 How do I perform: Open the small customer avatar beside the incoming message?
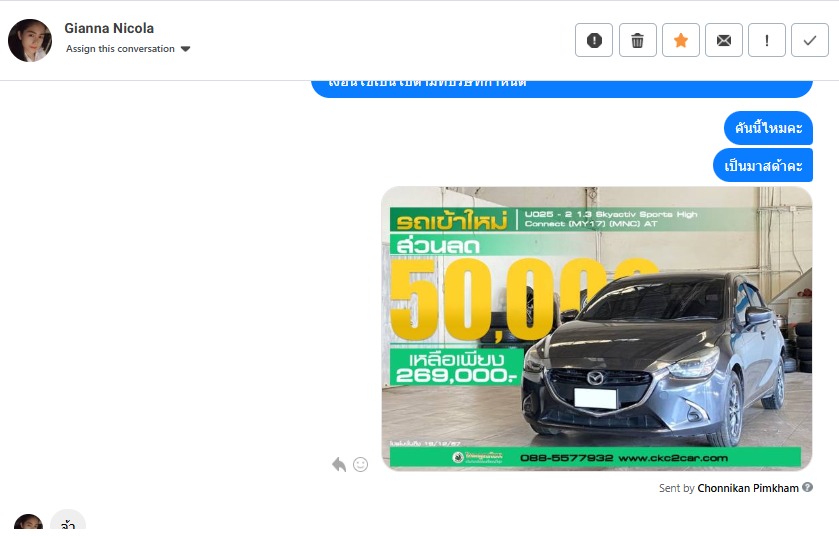(x=28, y=524)
